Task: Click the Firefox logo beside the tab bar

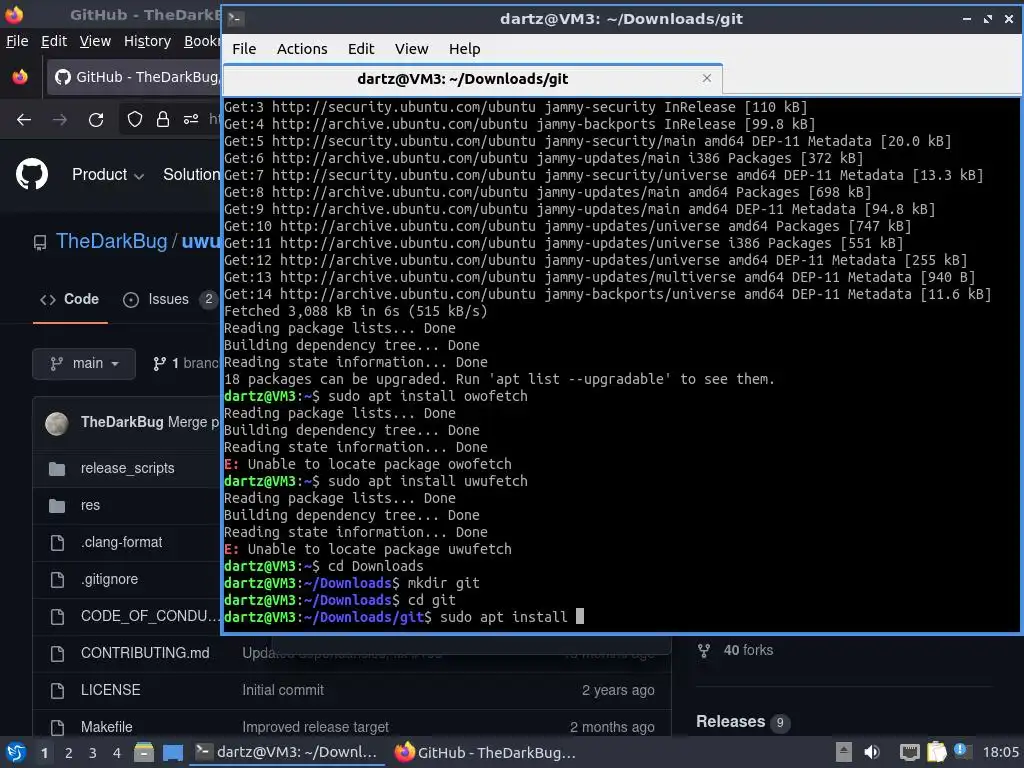Action: tap(20, 77)
